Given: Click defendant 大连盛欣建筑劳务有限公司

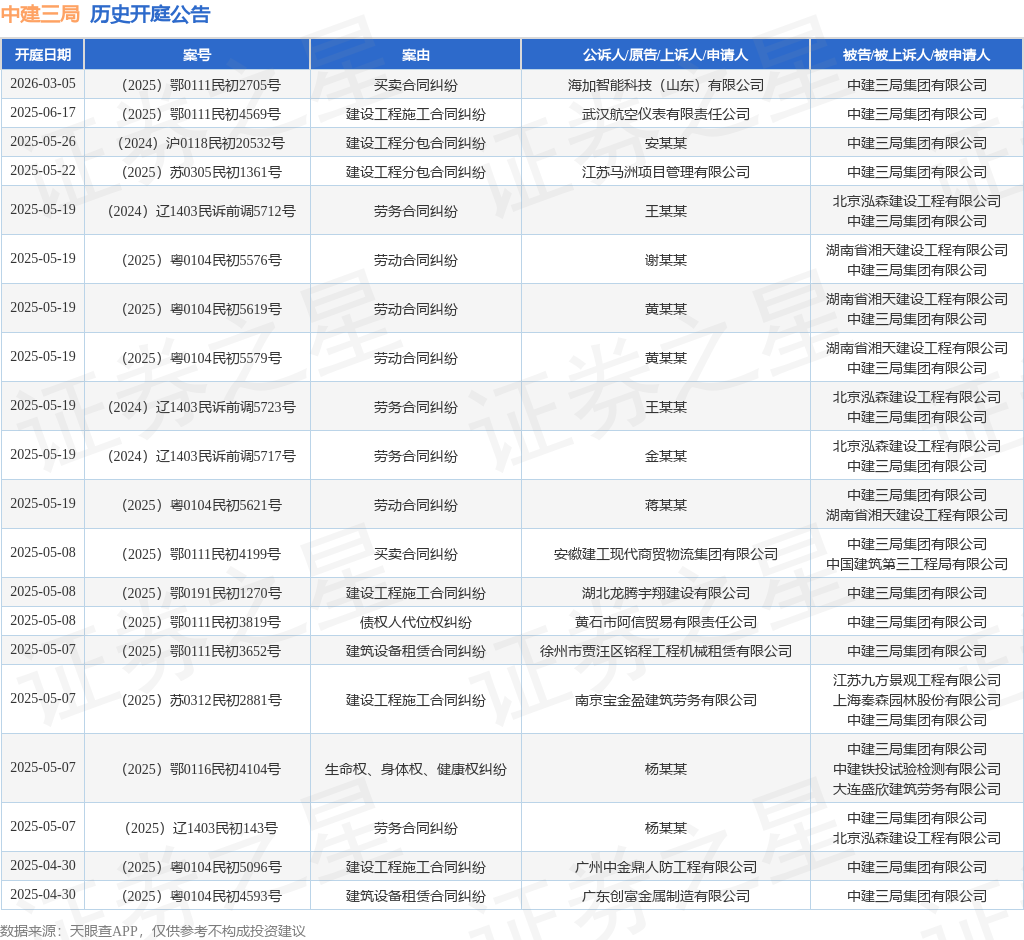Looking at the screenshot, I should (917, 788).
